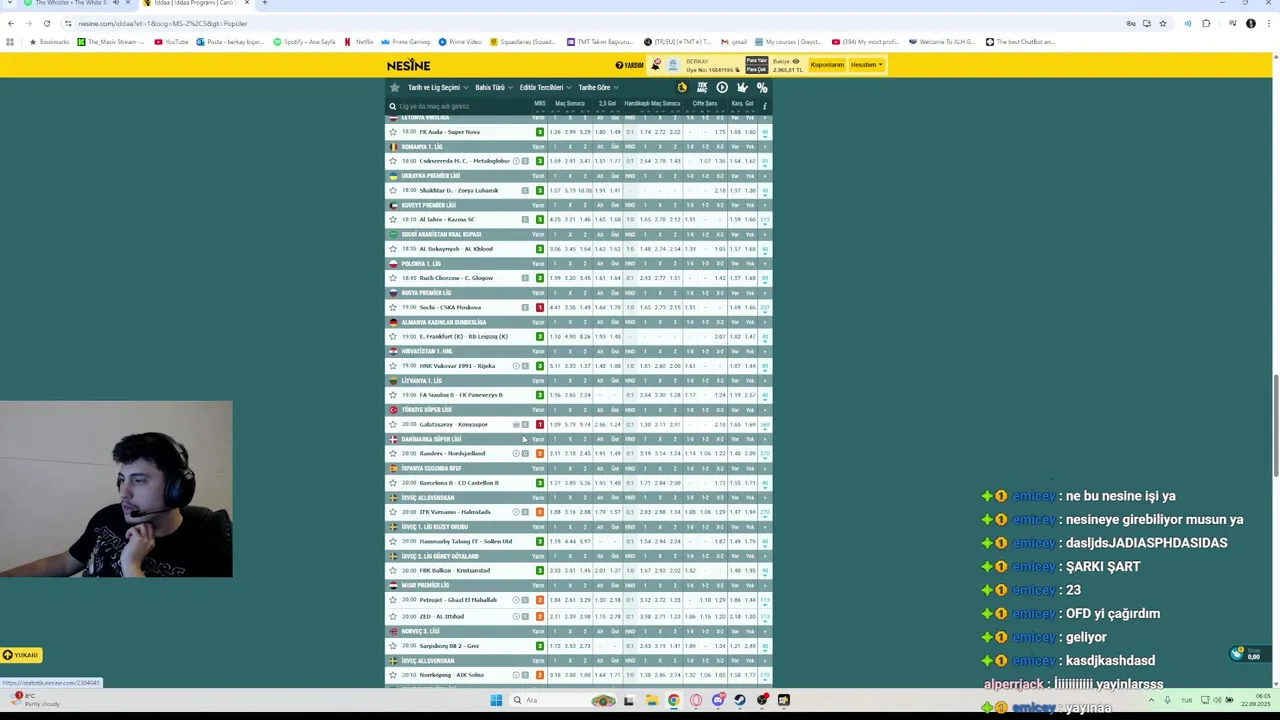
Task: Open the Yardım help link
Action: click(x=630, y=65)
